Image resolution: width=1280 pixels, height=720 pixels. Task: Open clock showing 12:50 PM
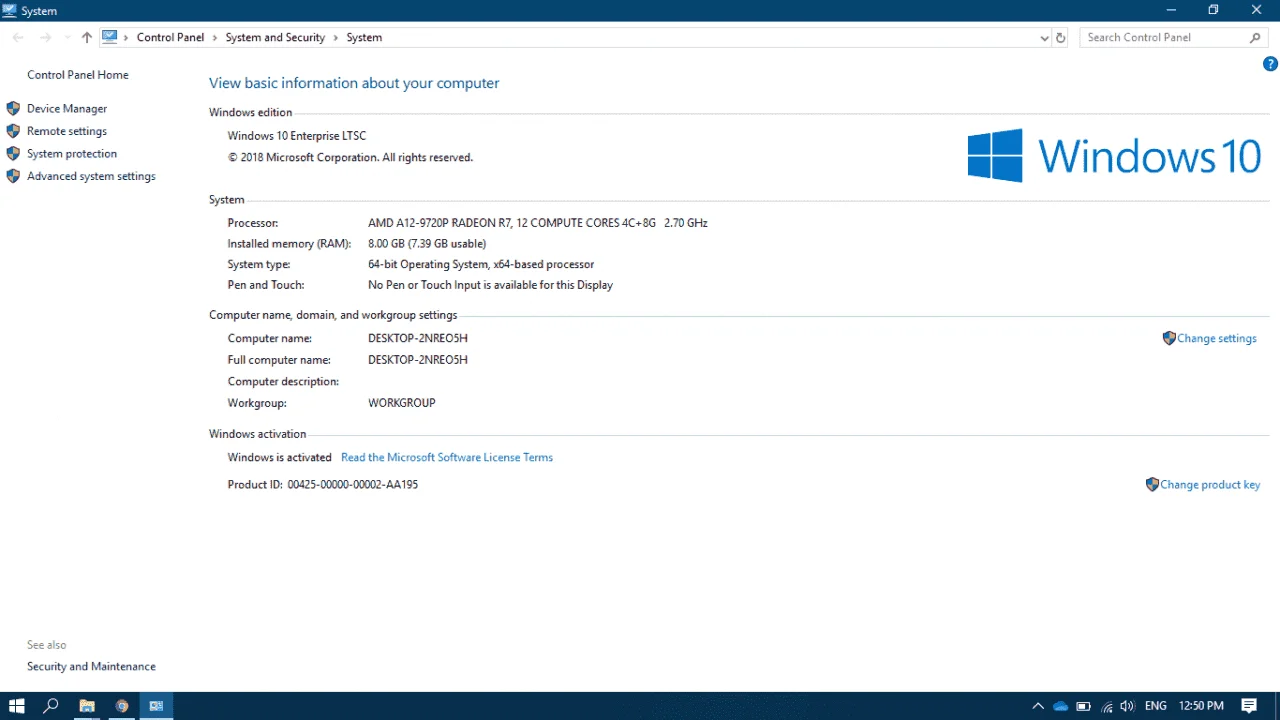[1201, 706]
